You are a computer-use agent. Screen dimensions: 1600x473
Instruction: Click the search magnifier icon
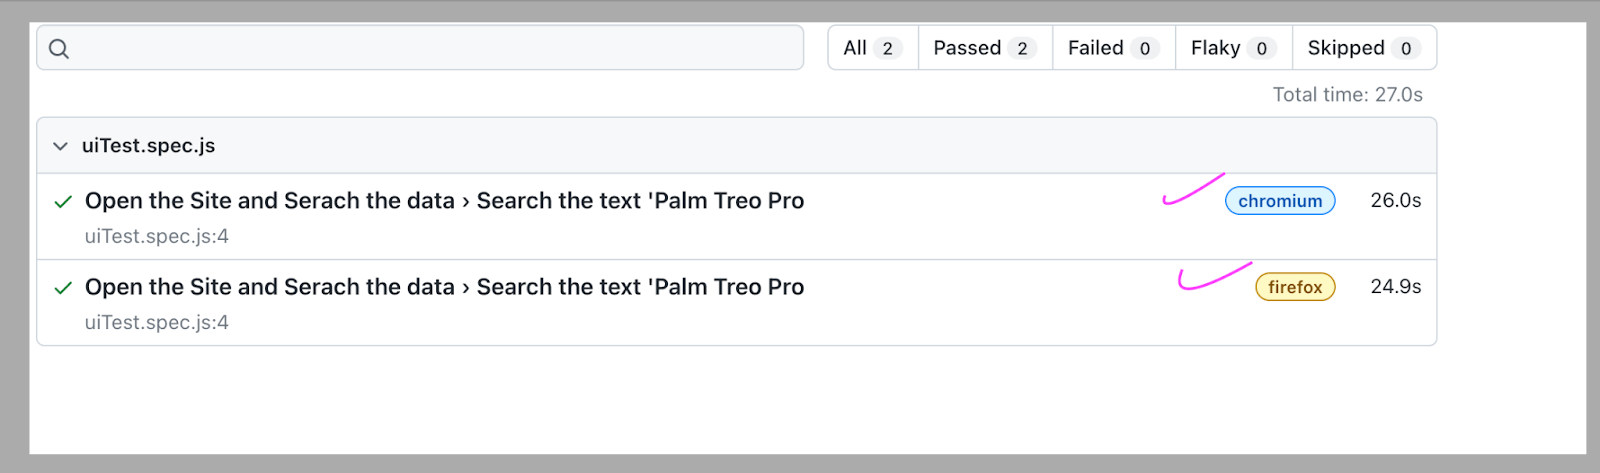pos(59,48)
